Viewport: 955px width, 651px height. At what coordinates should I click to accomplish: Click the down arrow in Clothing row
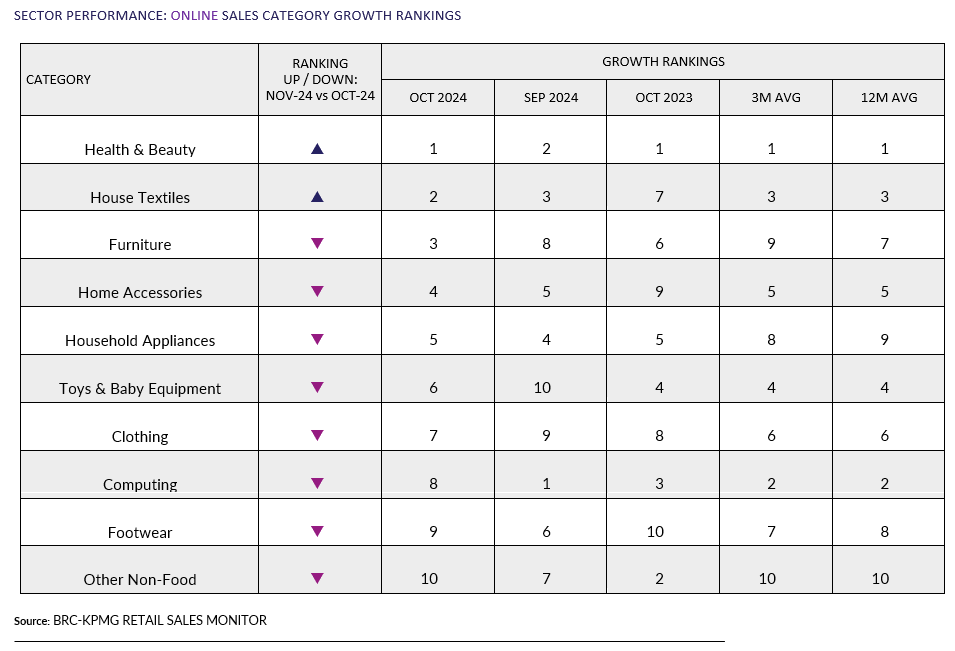click(x=317, y=435)
